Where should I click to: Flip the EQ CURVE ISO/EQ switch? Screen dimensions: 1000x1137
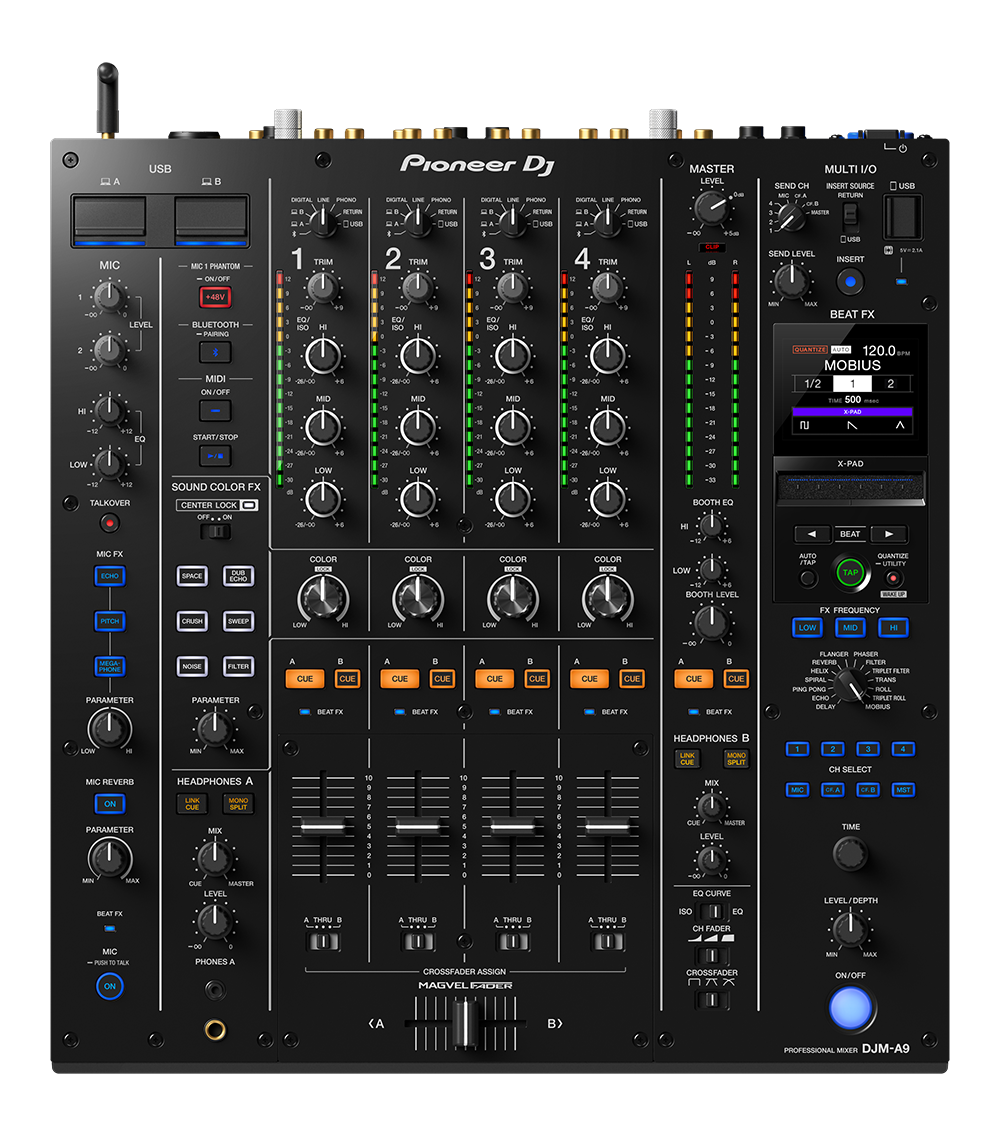712,911
